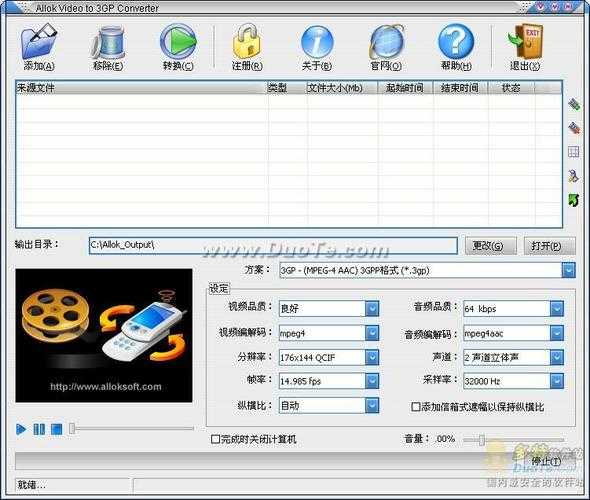Click the 状态 column header
Screen dimensions: 590x500
tap(511, 88)
